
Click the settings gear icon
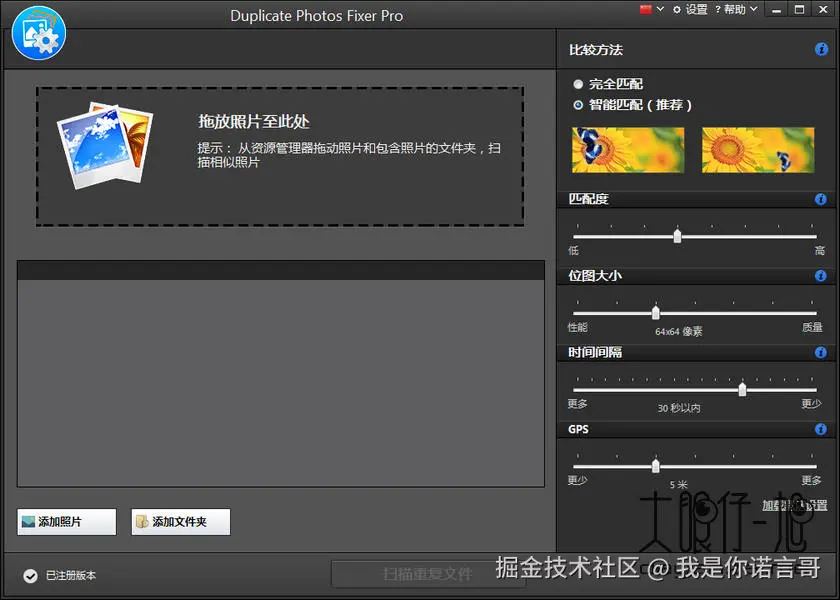click(677, 10)
